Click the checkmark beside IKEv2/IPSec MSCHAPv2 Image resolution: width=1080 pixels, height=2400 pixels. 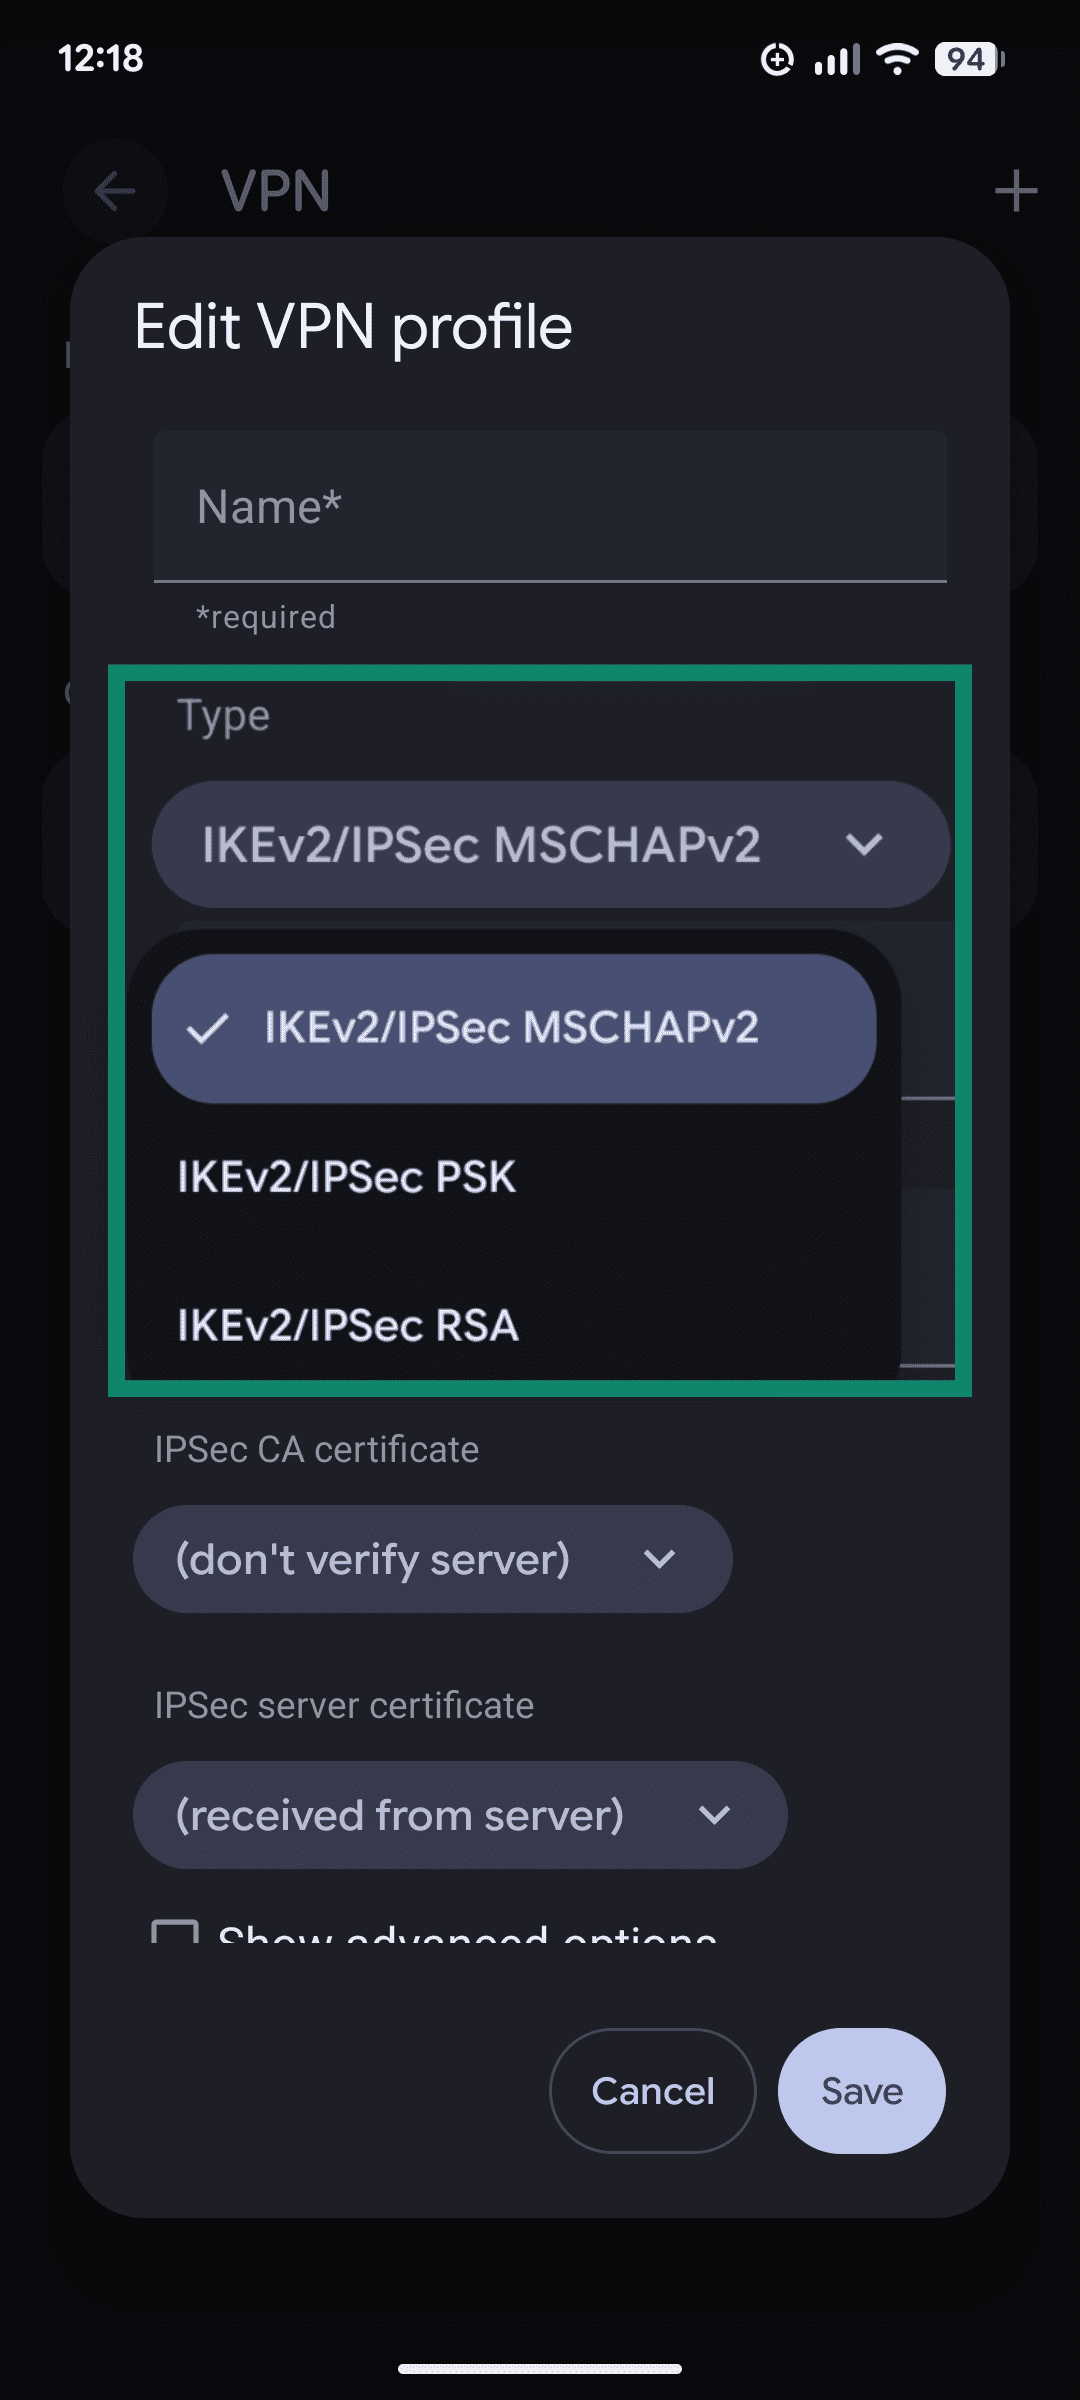coord(211,1029)
